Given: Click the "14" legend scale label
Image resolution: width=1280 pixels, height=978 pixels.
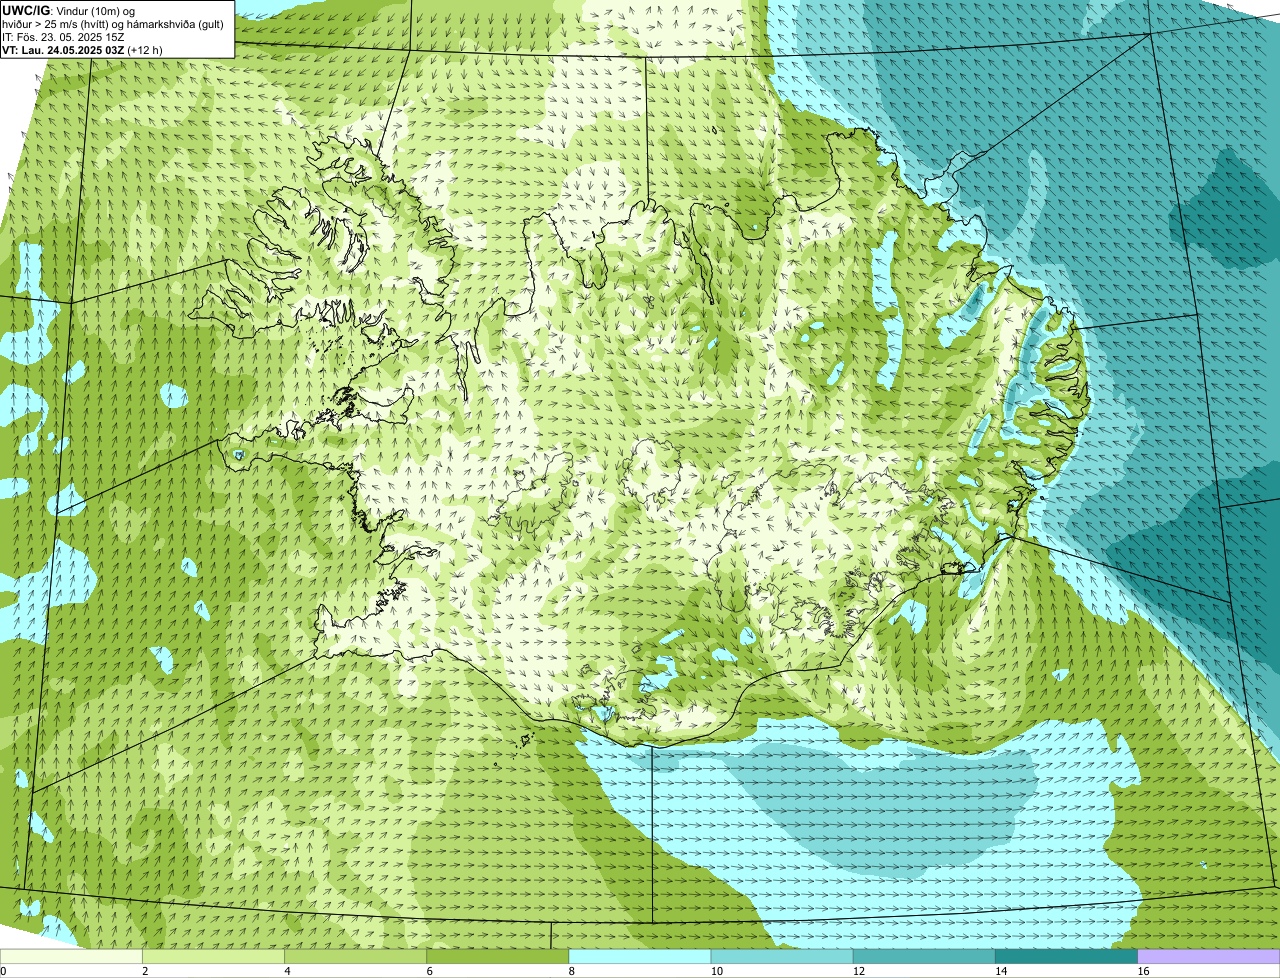Looking at the screenshot, I should 1001,971.
